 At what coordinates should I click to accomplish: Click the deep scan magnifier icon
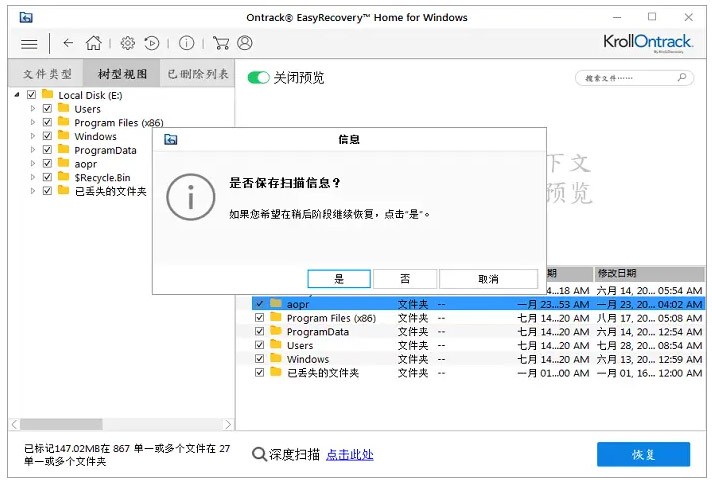(259, 454)
